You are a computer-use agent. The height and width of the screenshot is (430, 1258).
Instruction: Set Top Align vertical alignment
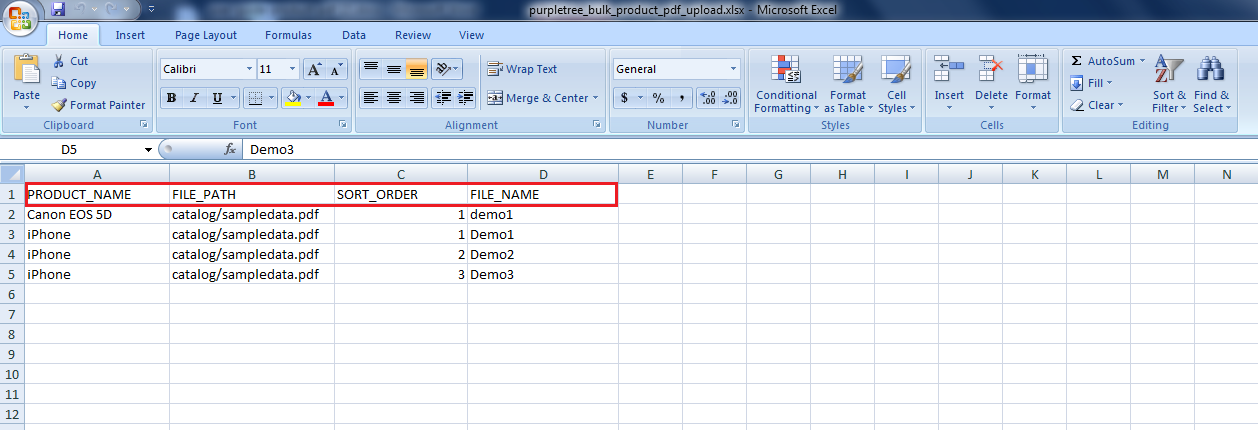click(x=370, y=69)
